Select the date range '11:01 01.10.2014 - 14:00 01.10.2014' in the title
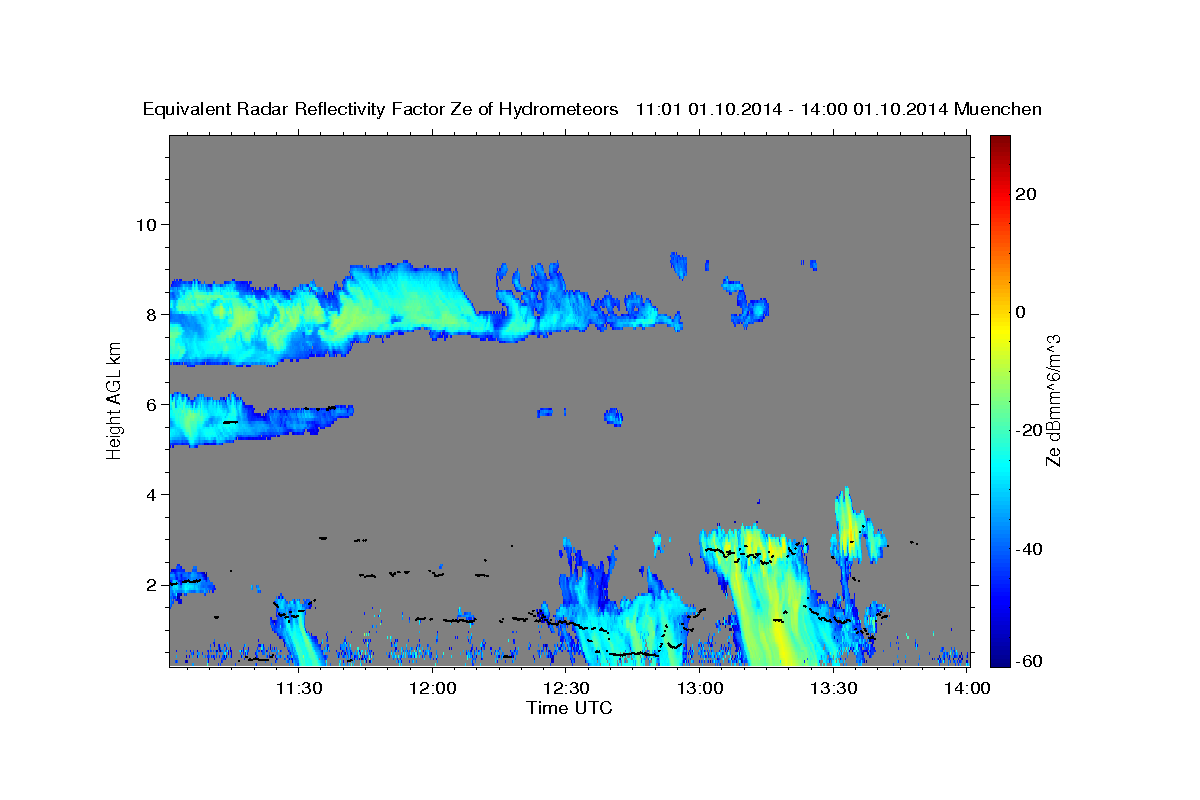 click(x=792, y=110)
